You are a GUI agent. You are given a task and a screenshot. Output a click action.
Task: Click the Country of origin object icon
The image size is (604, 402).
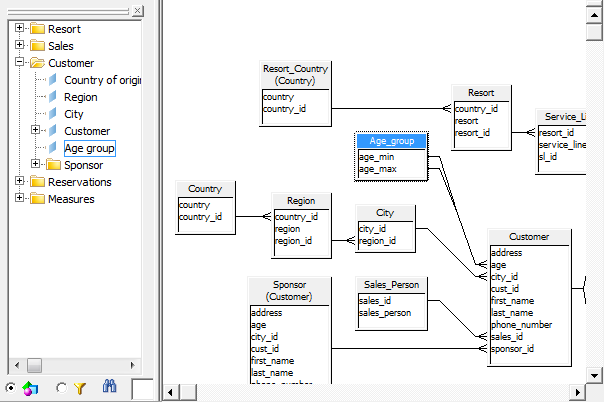click(x=53, y=79)
